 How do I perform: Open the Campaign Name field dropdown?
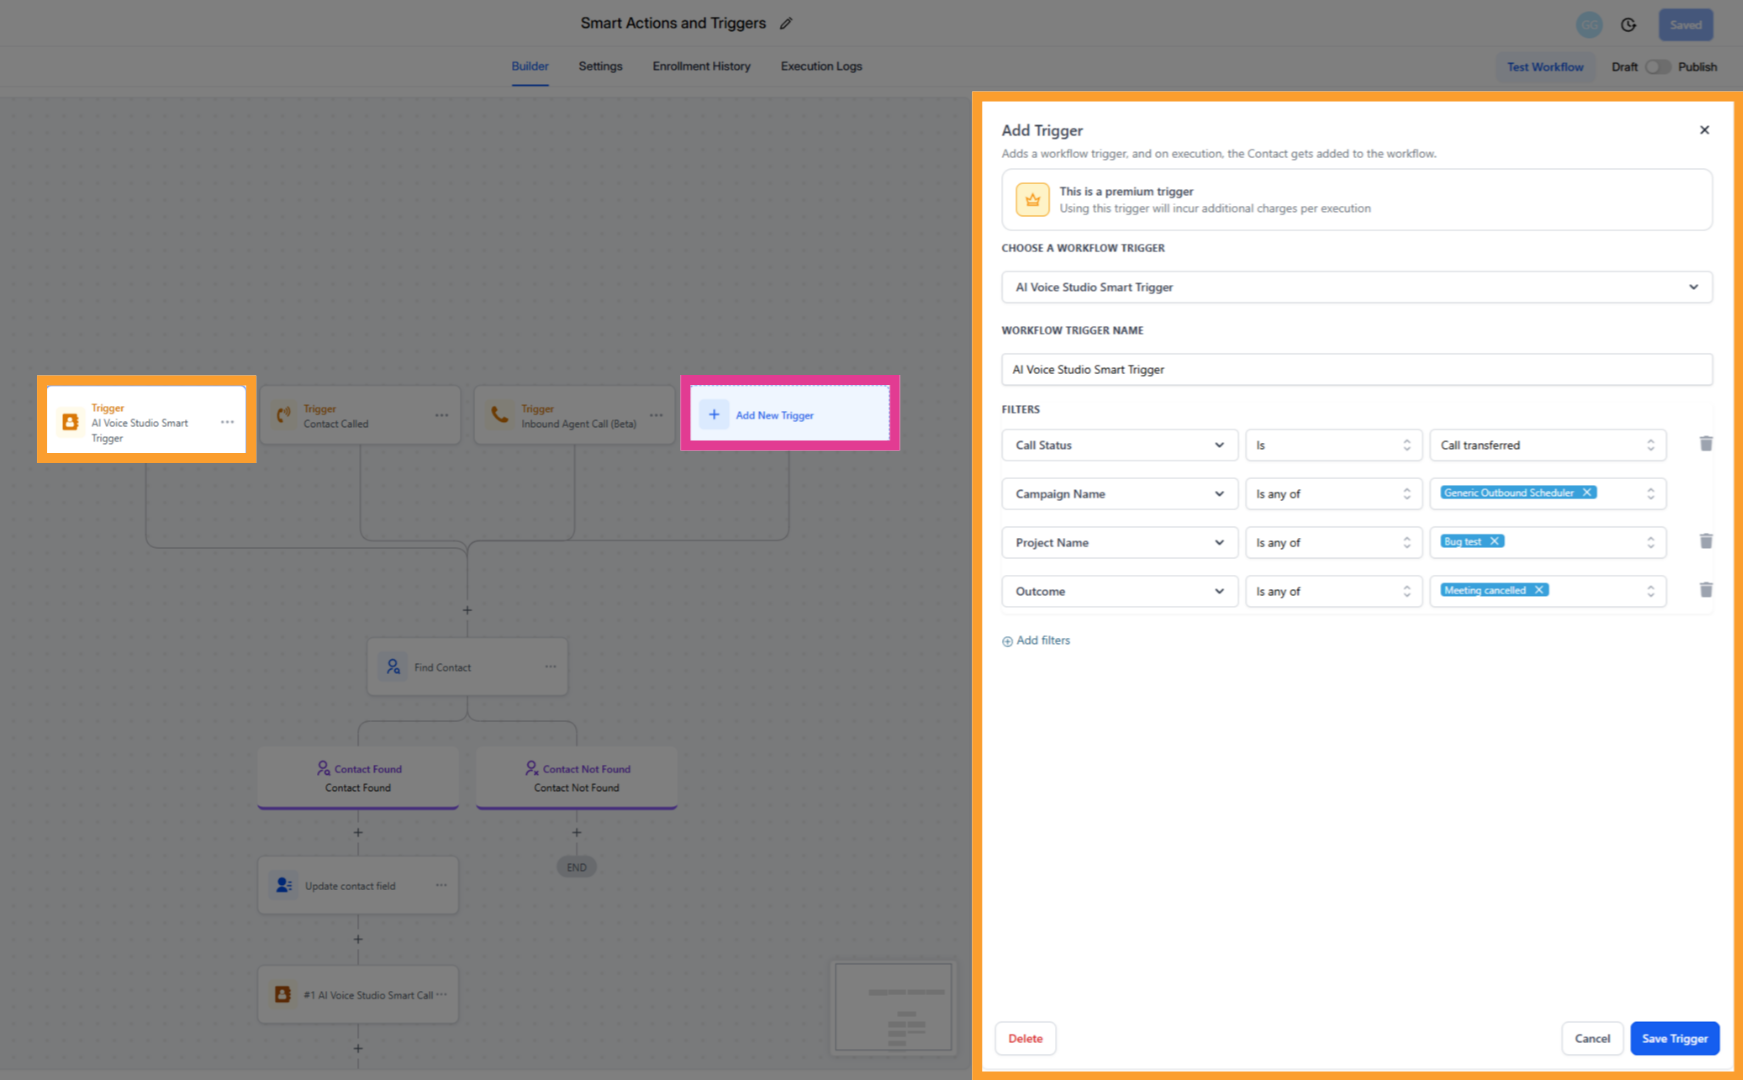point(1120,494)
